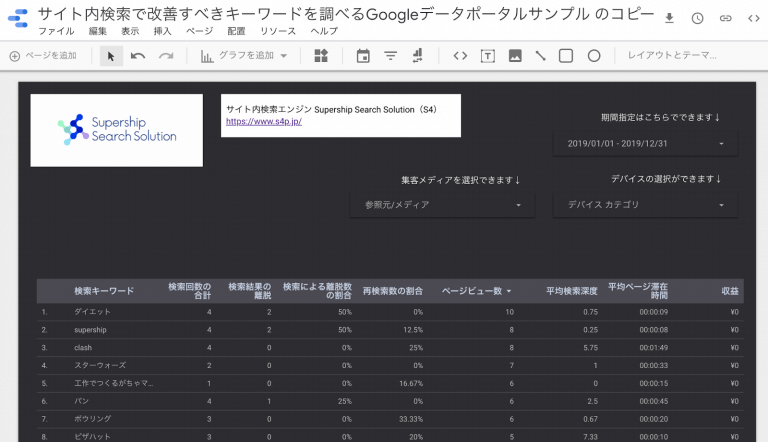
Task: Click the report title text
Action: (x=346, y=14)
